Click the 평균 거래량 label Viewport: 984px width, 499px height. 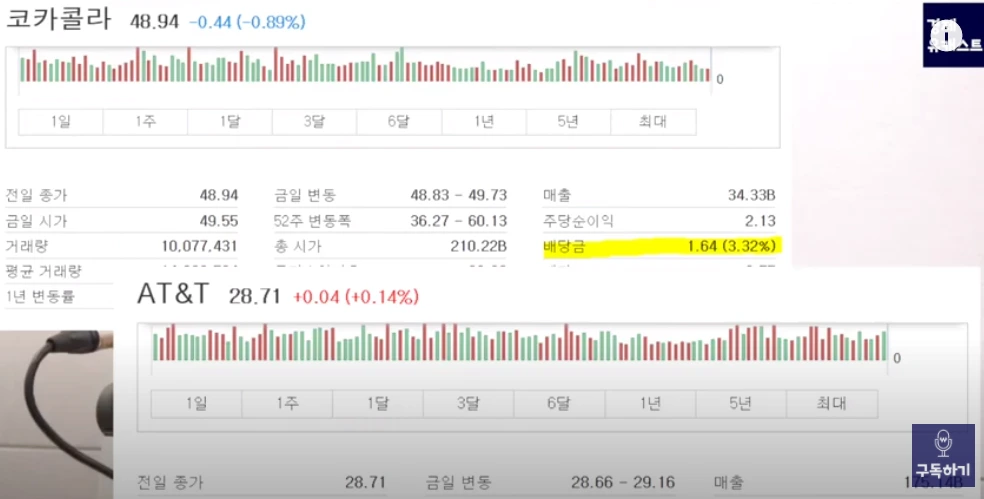(43, 271)
